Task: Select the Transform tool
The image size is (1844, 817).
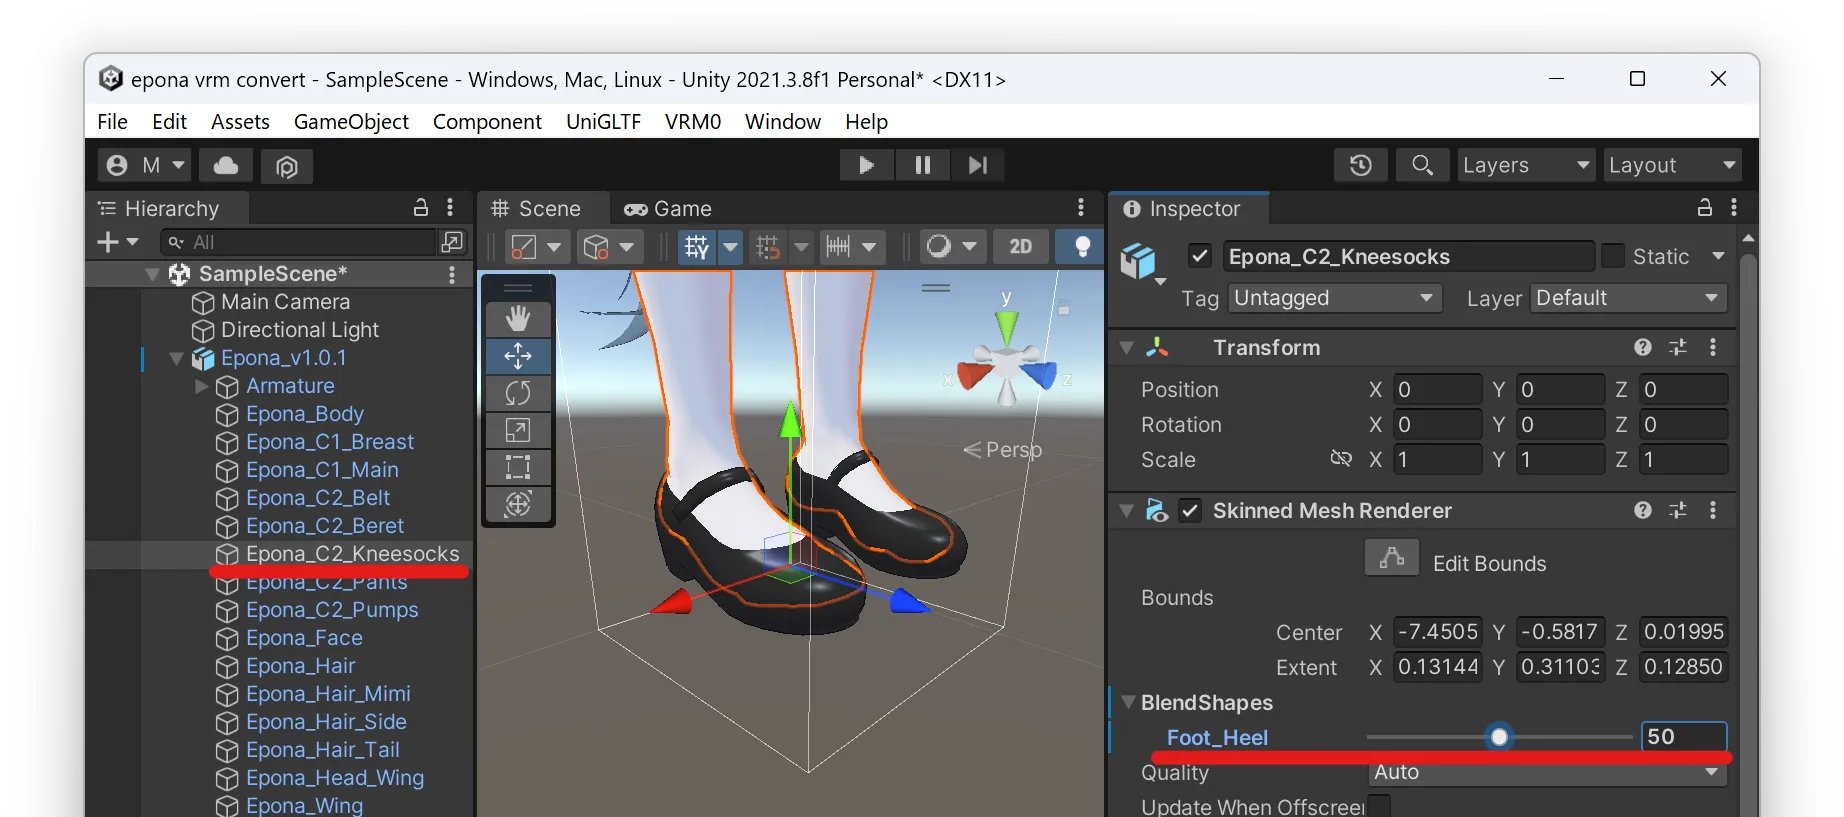Action: click(518, 504)
